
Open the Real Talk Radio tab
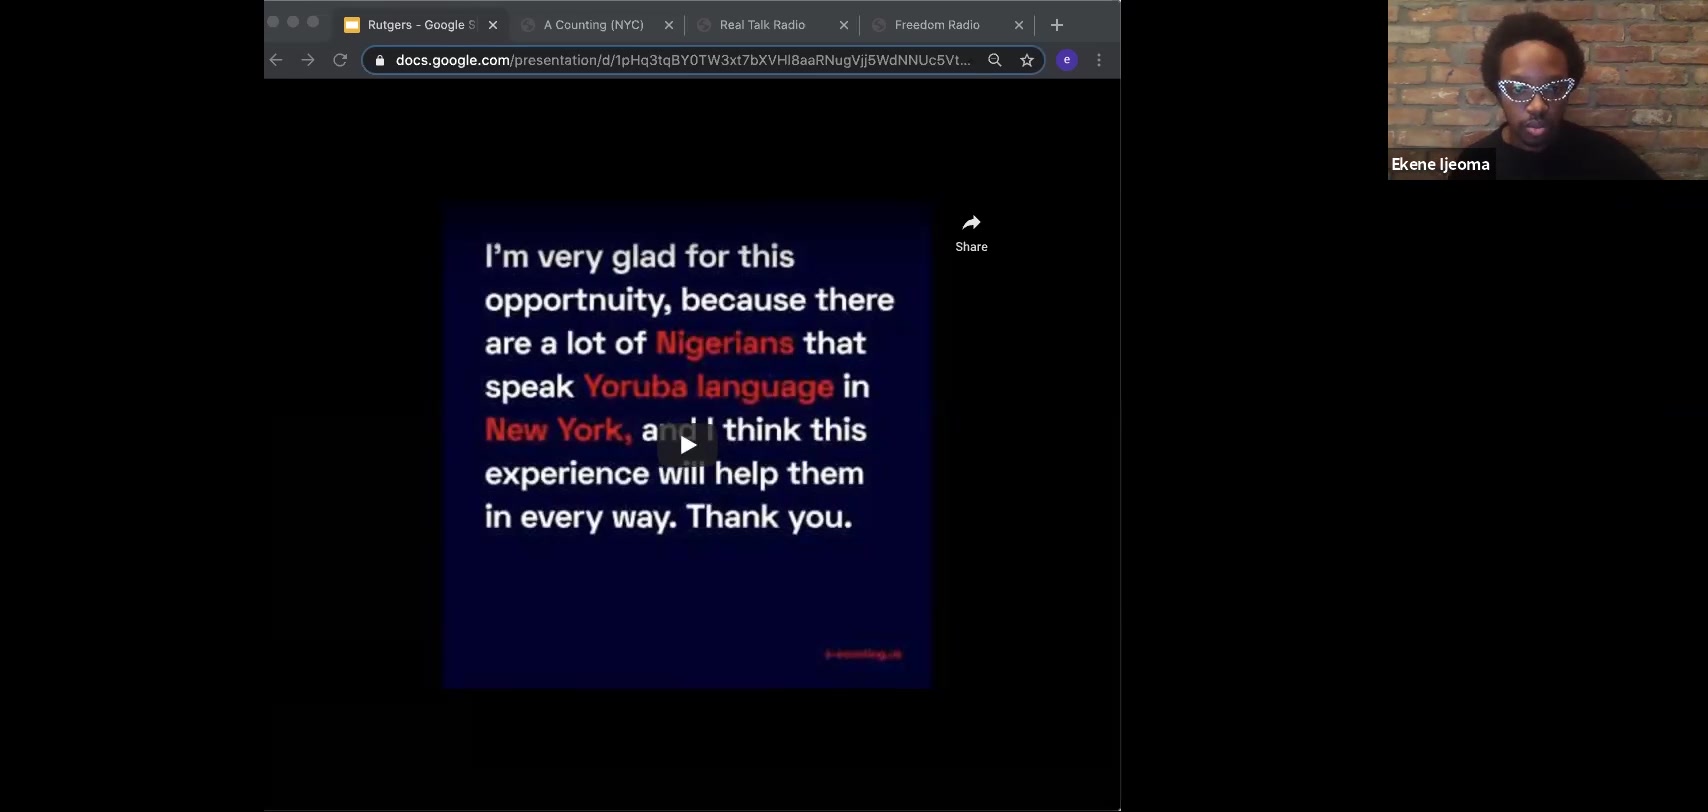(762, 25)
